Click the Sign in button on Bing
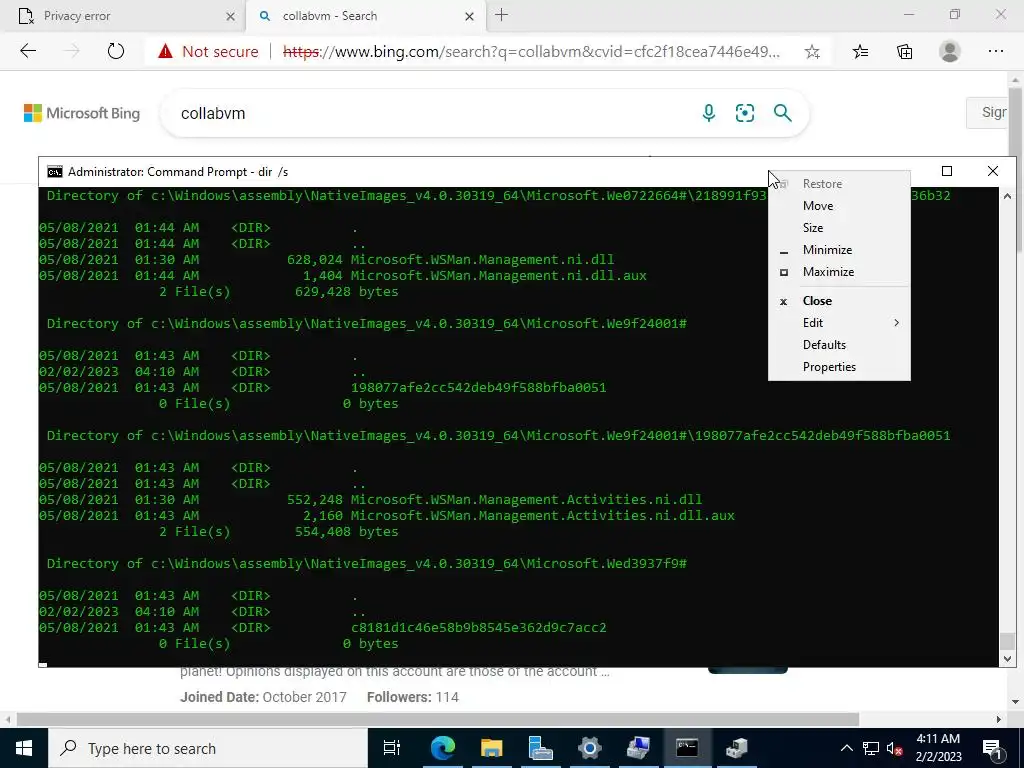 click(x=987, y=112)
